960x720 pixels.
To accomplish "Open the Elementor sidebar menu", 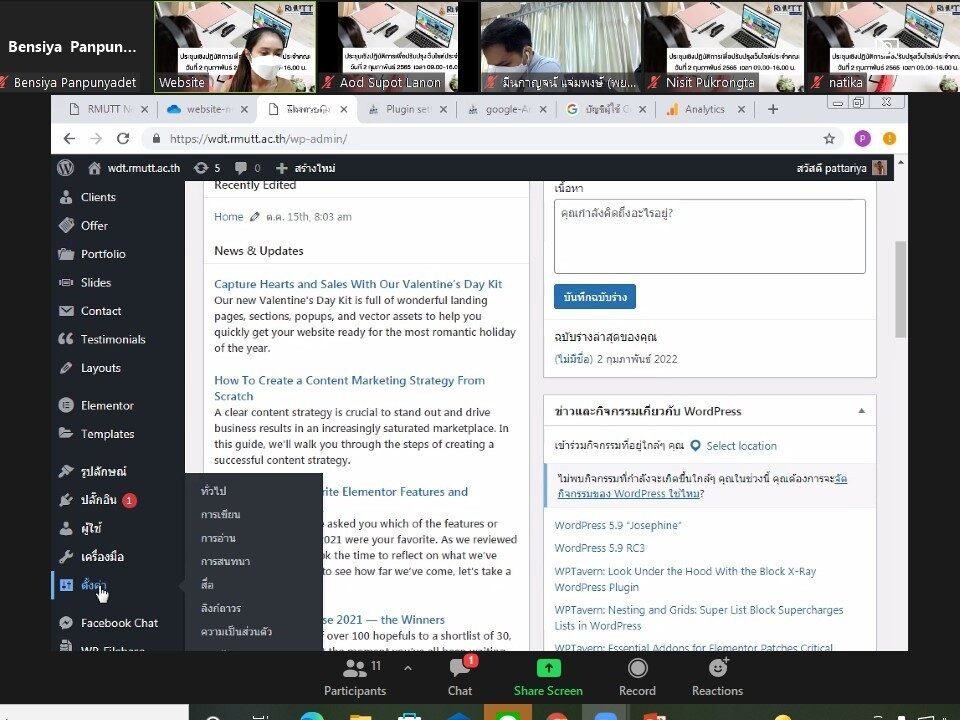I will (x=107, y=405).
